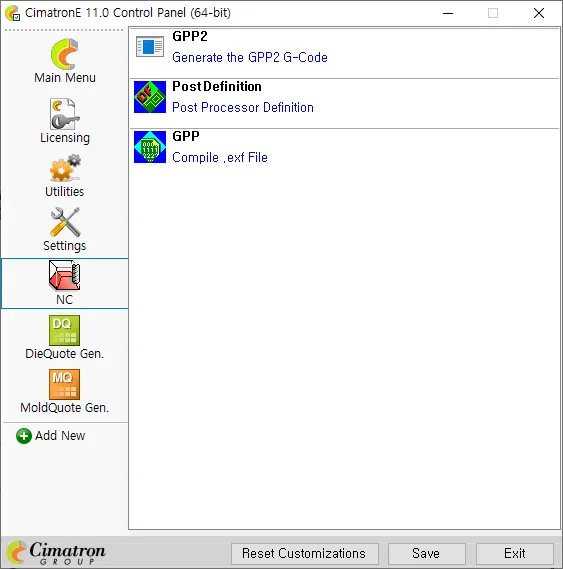Click the GPP2 heading text
The height and width of the screenshot is (569, 563).
(x=190, y=36)
